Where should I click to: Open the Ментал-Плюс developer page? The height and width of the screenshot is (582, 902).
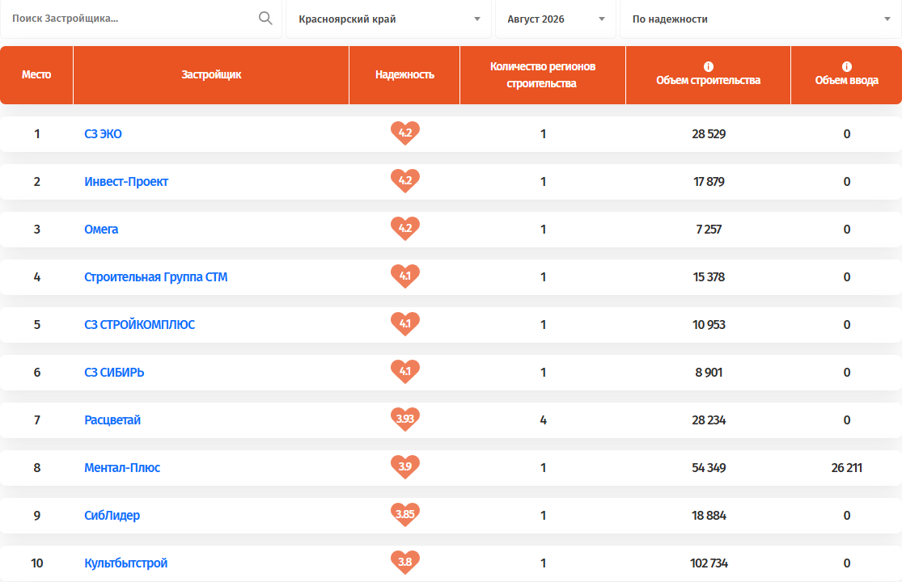coord(122,468)
